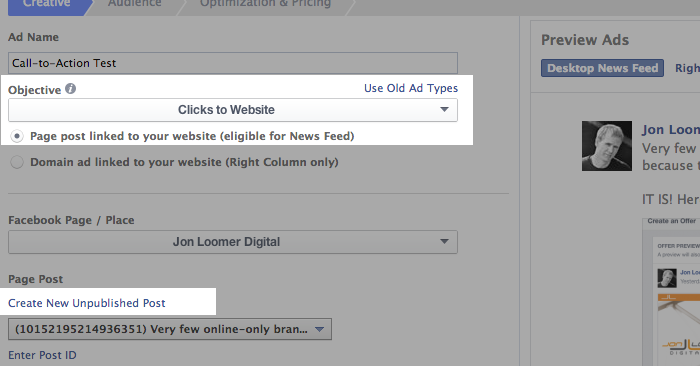Click the Objective label text

[x=34, y=90]
